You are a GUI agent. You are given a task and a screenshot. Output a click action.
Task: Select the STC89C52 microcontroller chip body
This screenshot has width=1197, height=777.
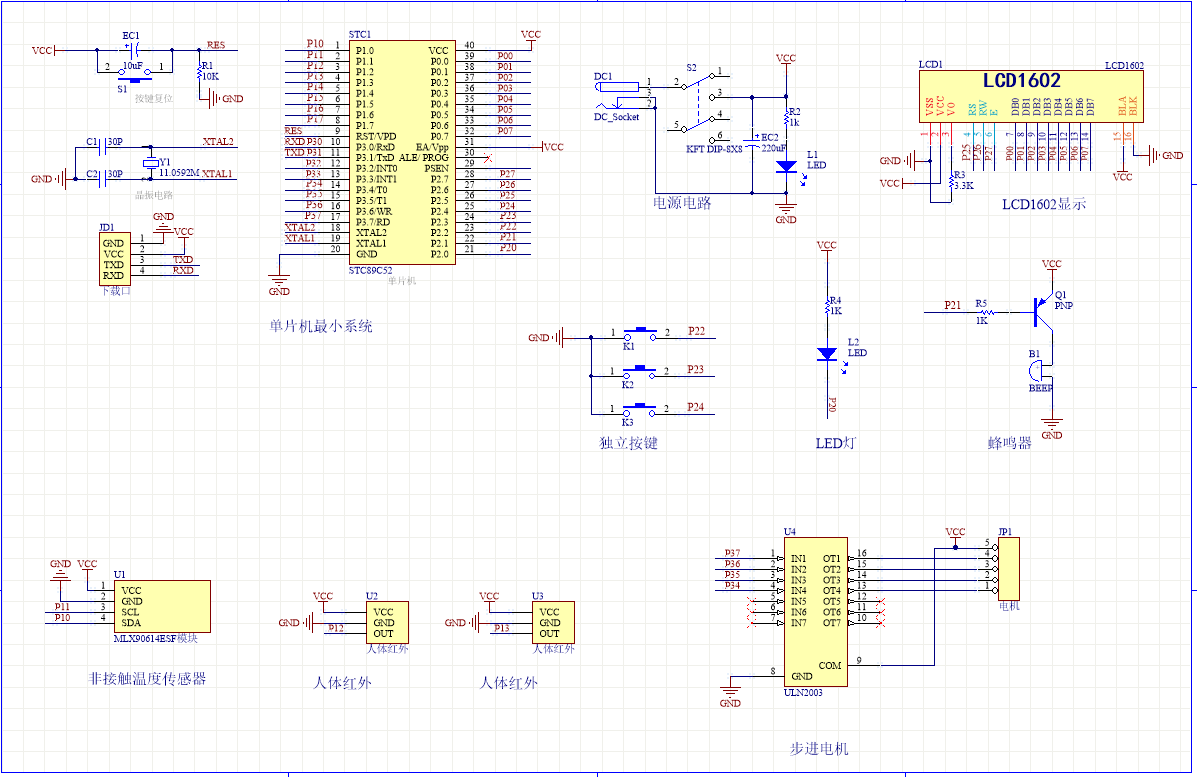[400, 152]
